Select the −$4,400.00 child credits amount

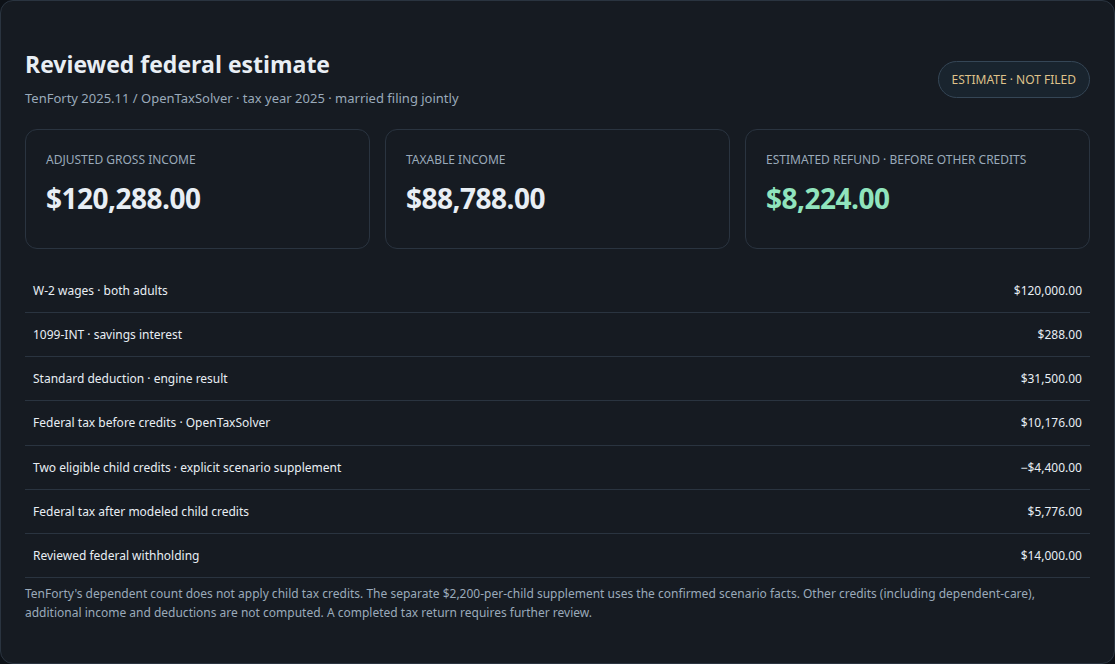[1051, 468]
